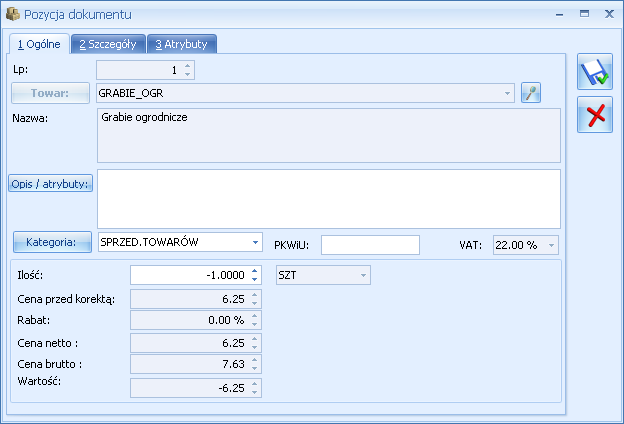Decrease Ilość with the down spinner arrow
Viewport: 624px width, 424px height.
coord(255,279)
